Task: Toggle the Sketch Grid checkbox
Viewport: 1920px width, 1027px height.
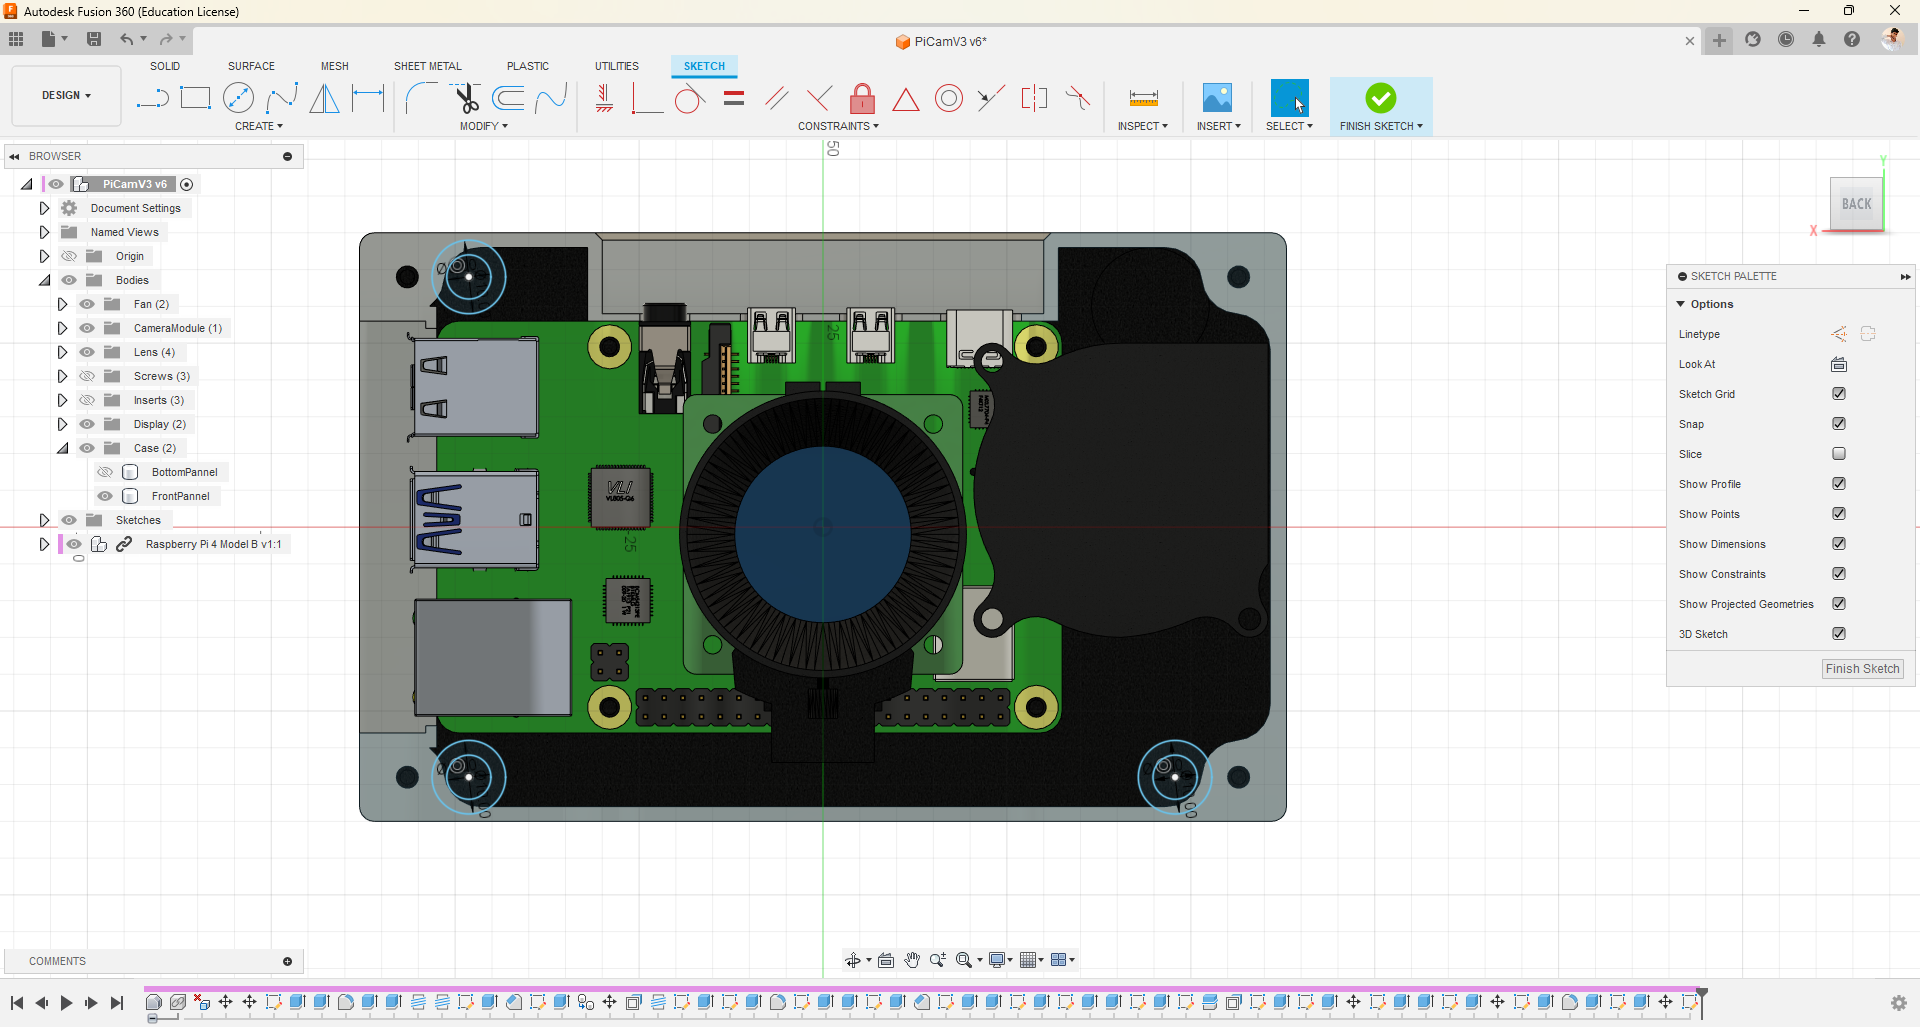Action: tap(1839, 394)
